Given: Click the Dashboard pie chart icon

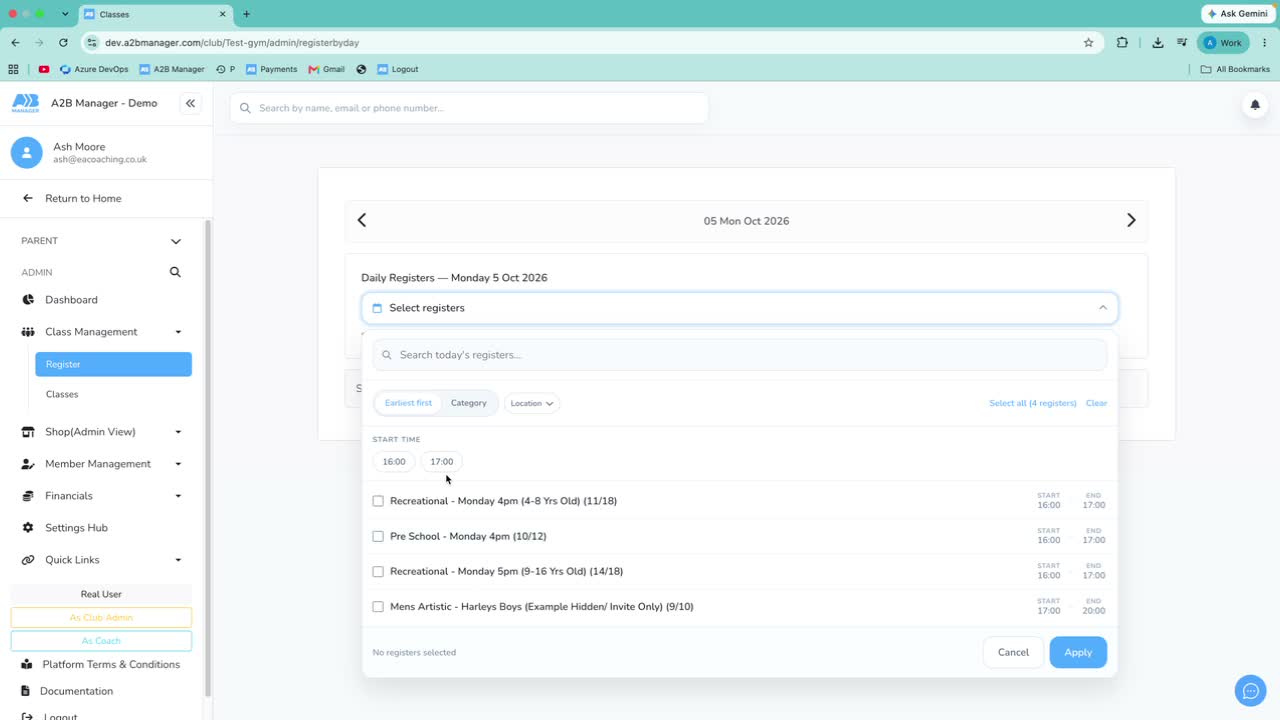Looking at the screenshot, I should point(28,300).
